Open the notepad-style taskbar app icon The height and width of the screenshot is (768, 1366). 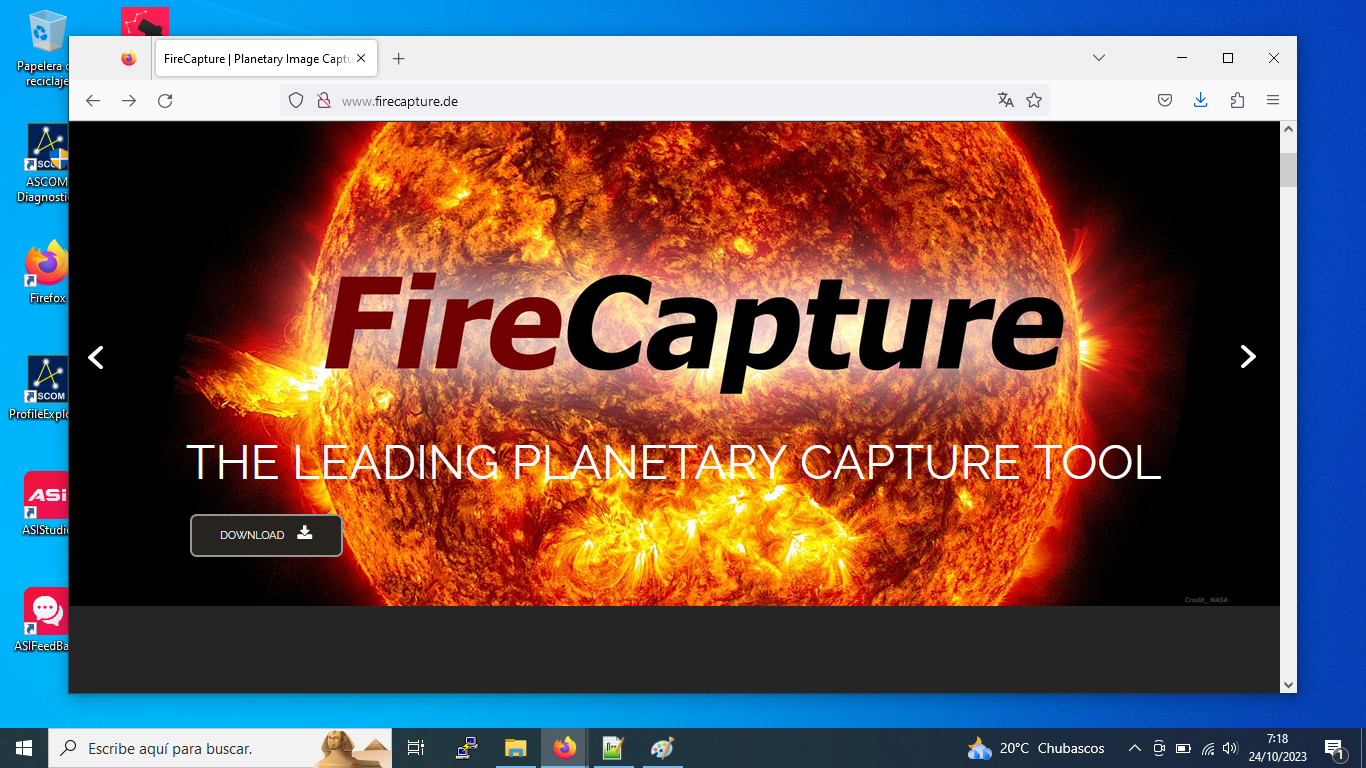[x=613, y=748]
